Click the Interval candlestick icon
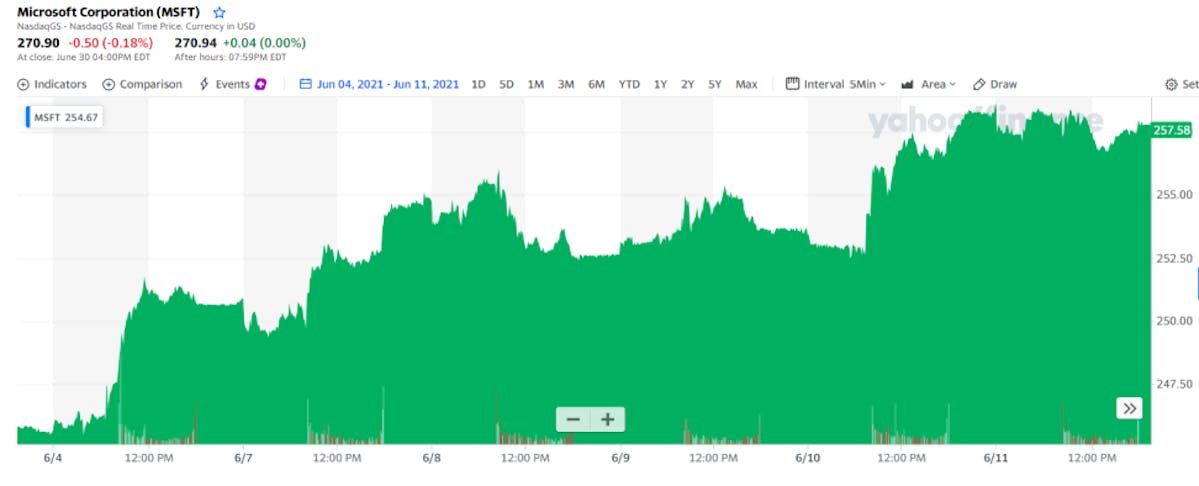 (x=792, y=83)
